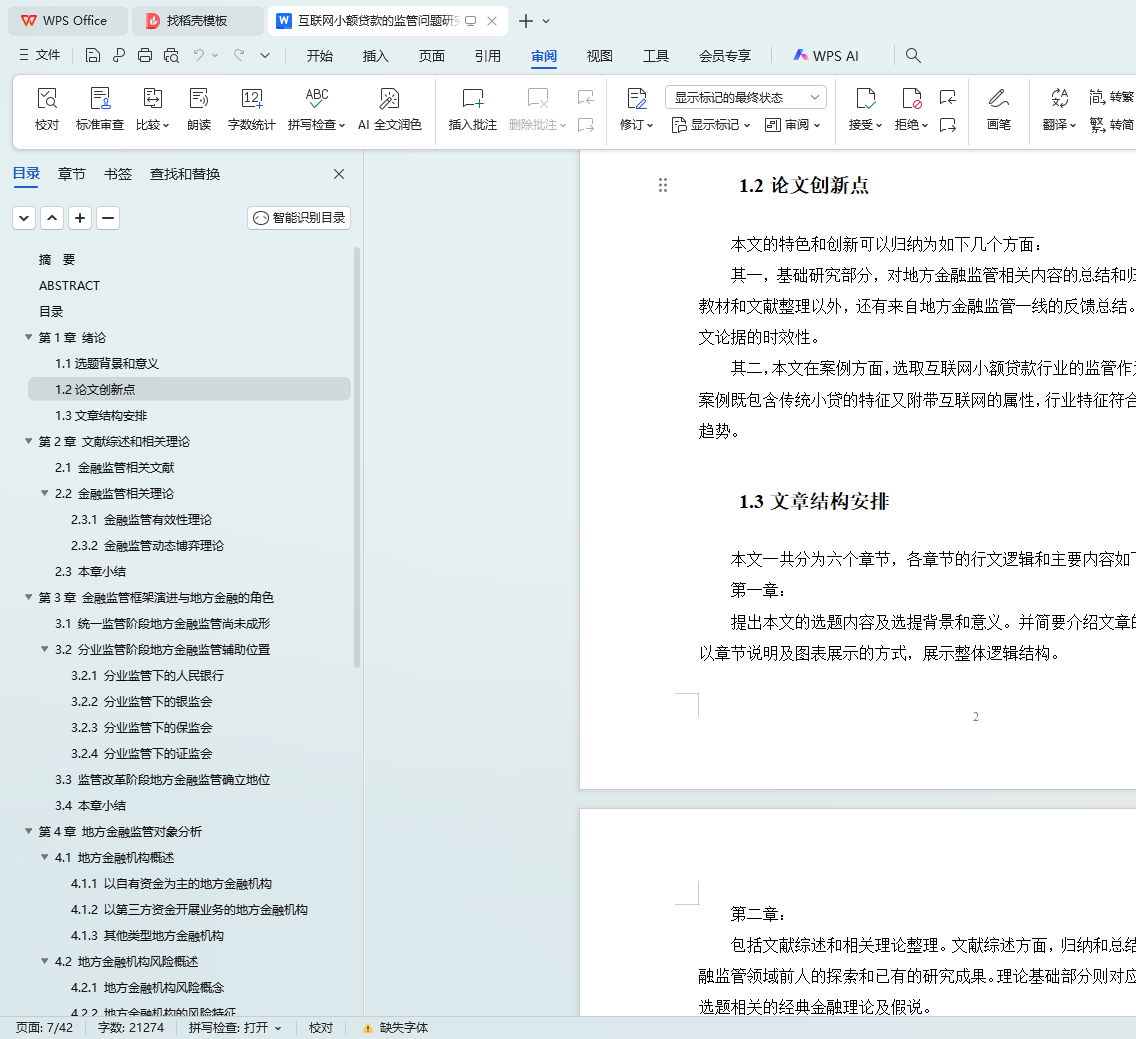Collapse 第1章 绪论 tree node
The width and height of the screenshot is (1136, 1039).
tap(28, 337)
